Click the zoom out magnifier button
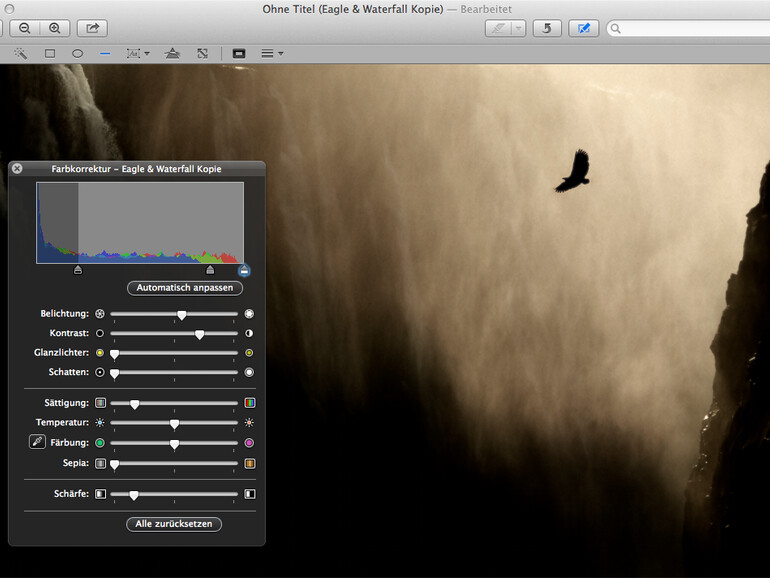Viewport: 770px width, 578px height. [24, 29]
